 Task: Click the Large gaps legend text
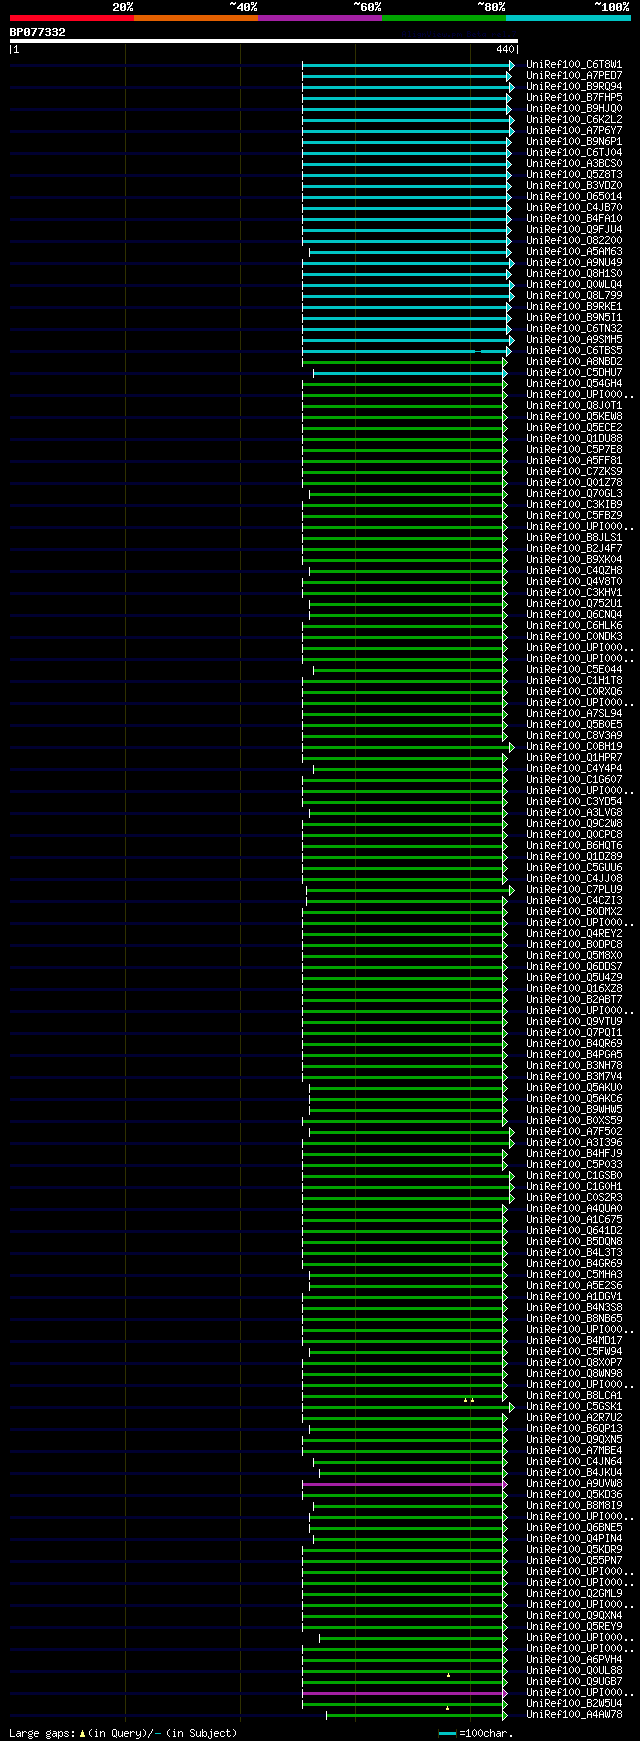(123, 1733)
